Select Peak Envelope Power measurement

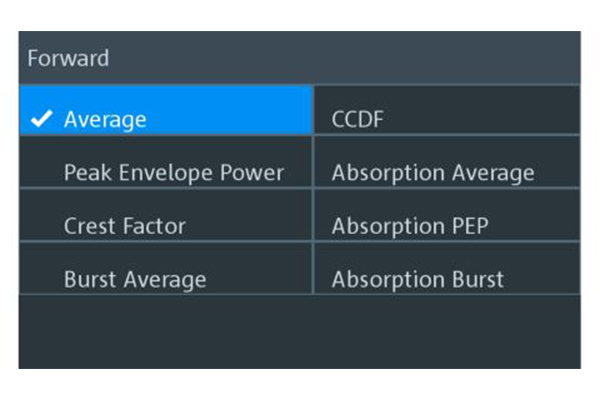click(173, 172)
